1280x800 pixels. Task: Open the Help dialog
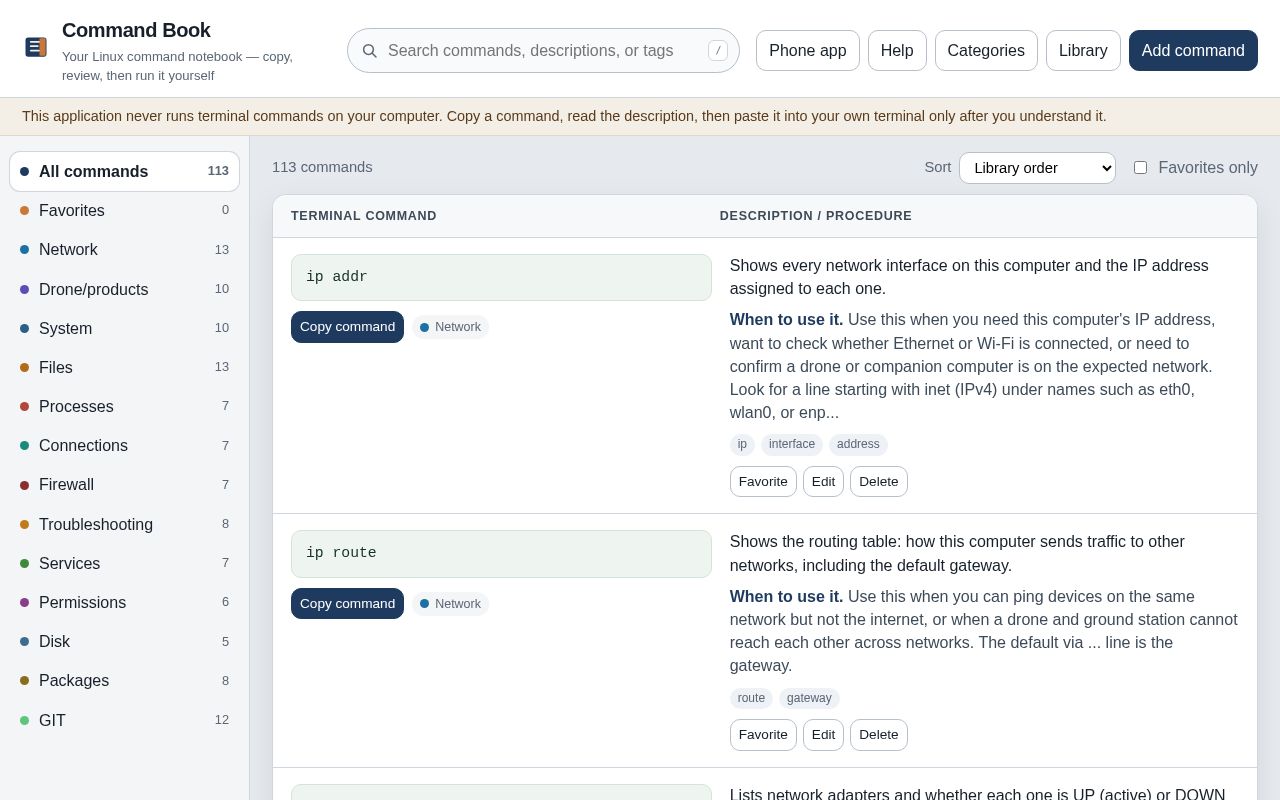[x=897, y=51]
